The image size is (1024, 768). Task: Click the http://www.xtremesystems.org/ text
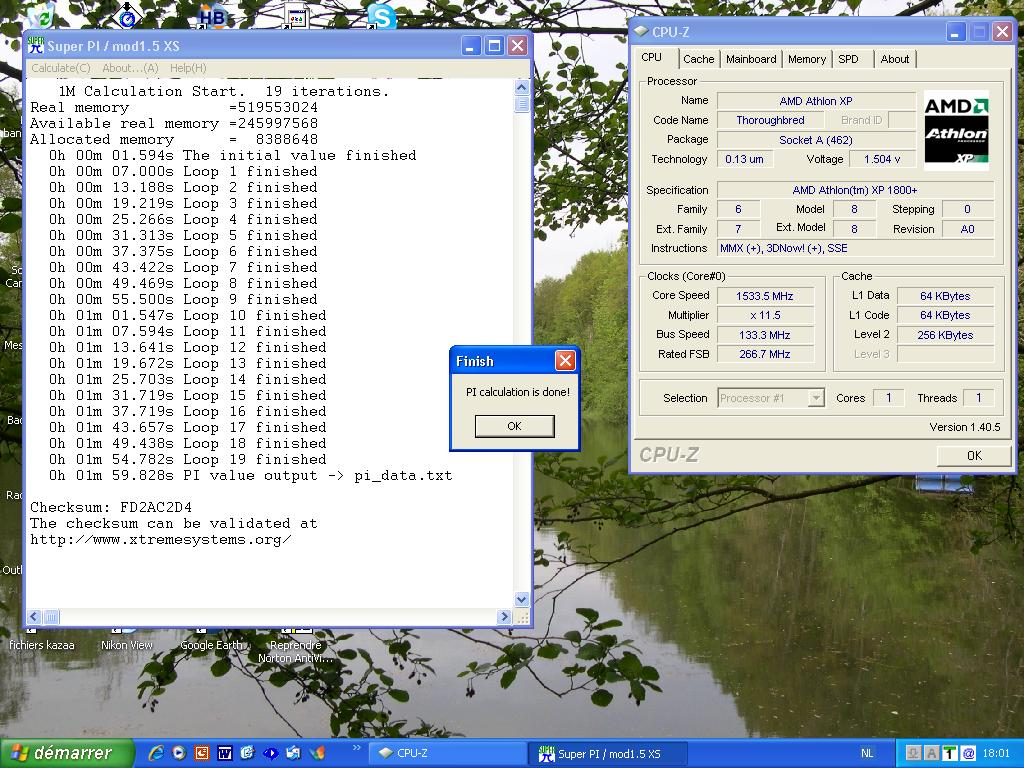coord(161,539)
